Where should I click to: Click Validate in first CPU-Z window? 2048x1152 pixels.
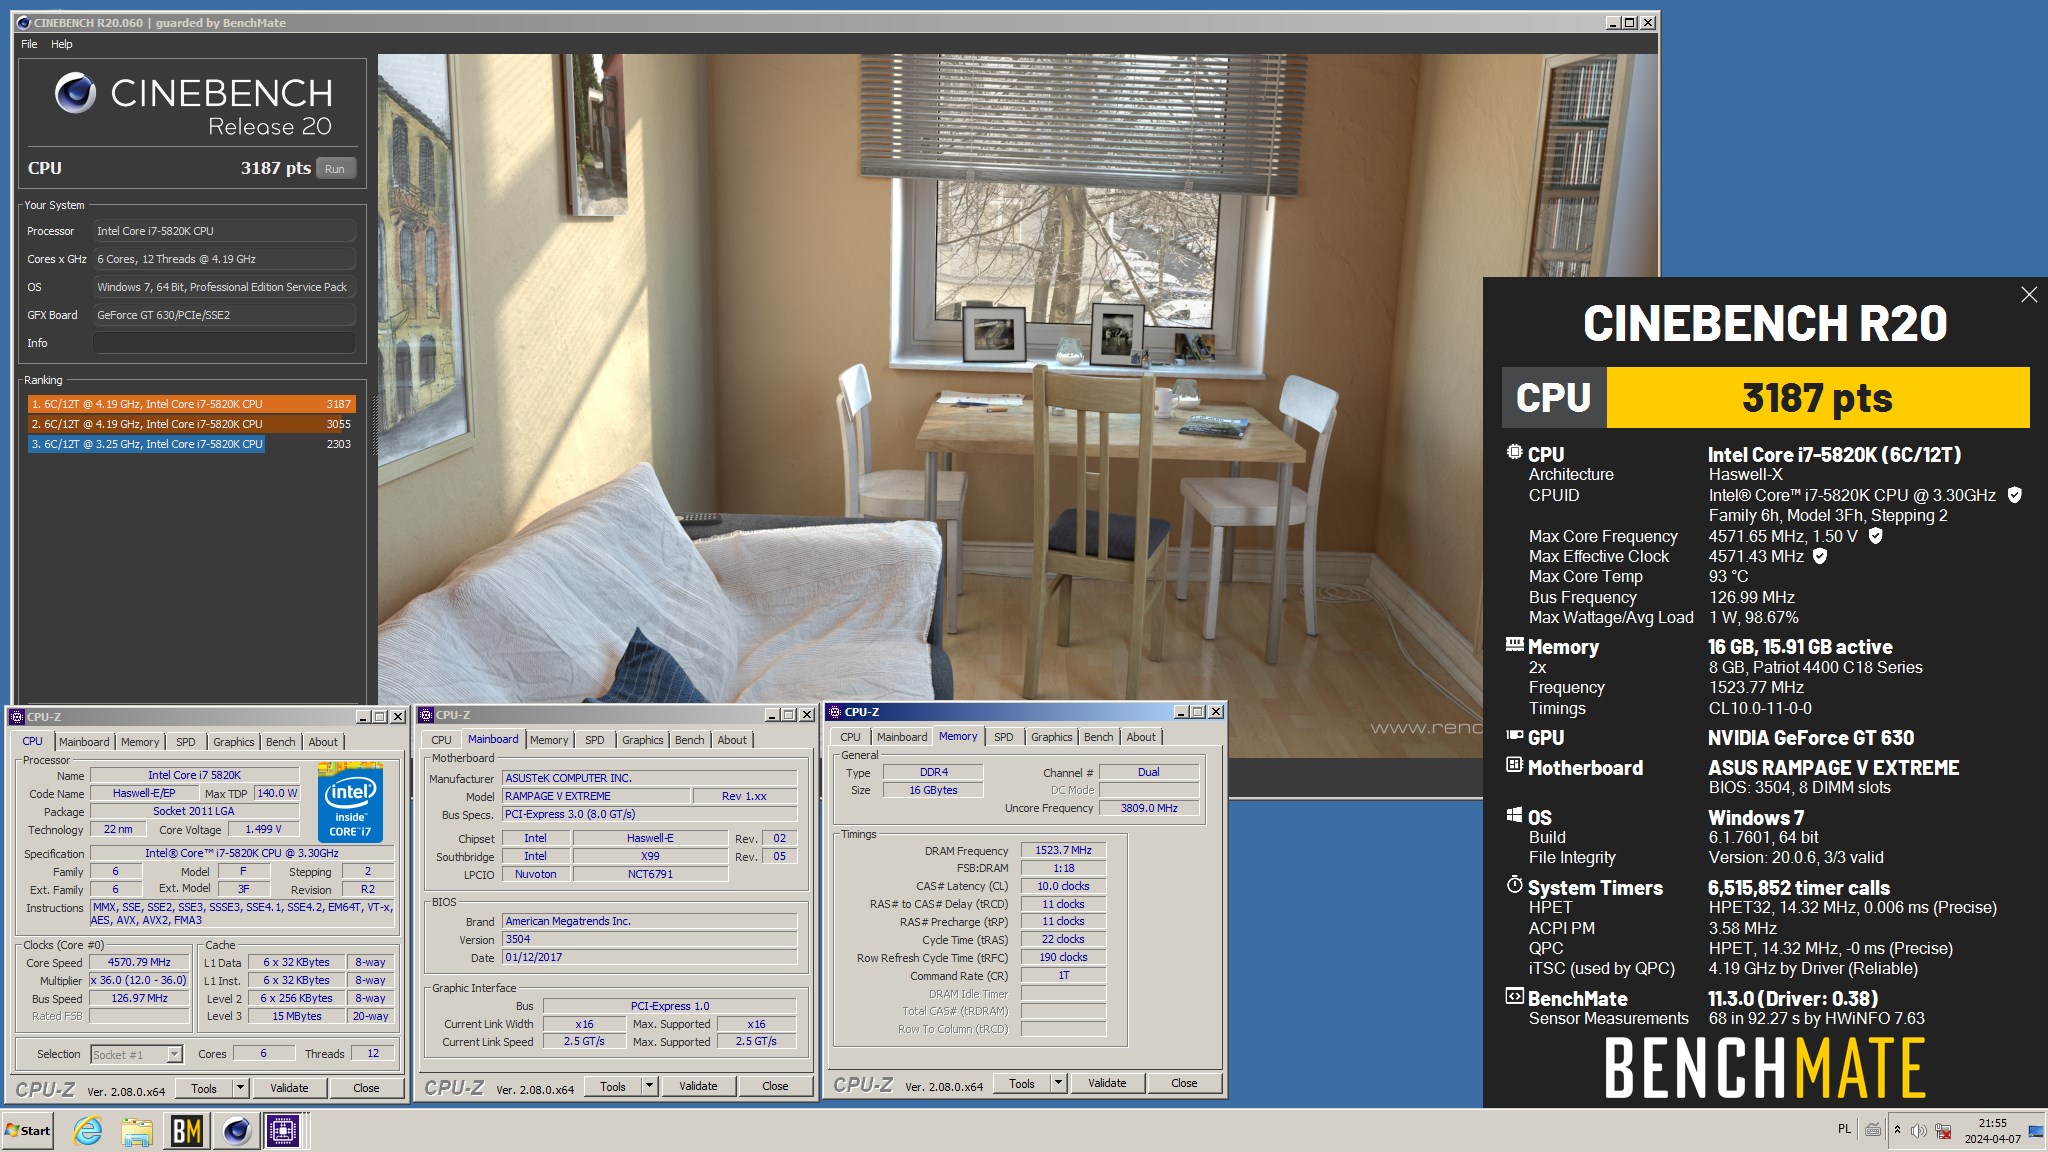point(289,1088)
